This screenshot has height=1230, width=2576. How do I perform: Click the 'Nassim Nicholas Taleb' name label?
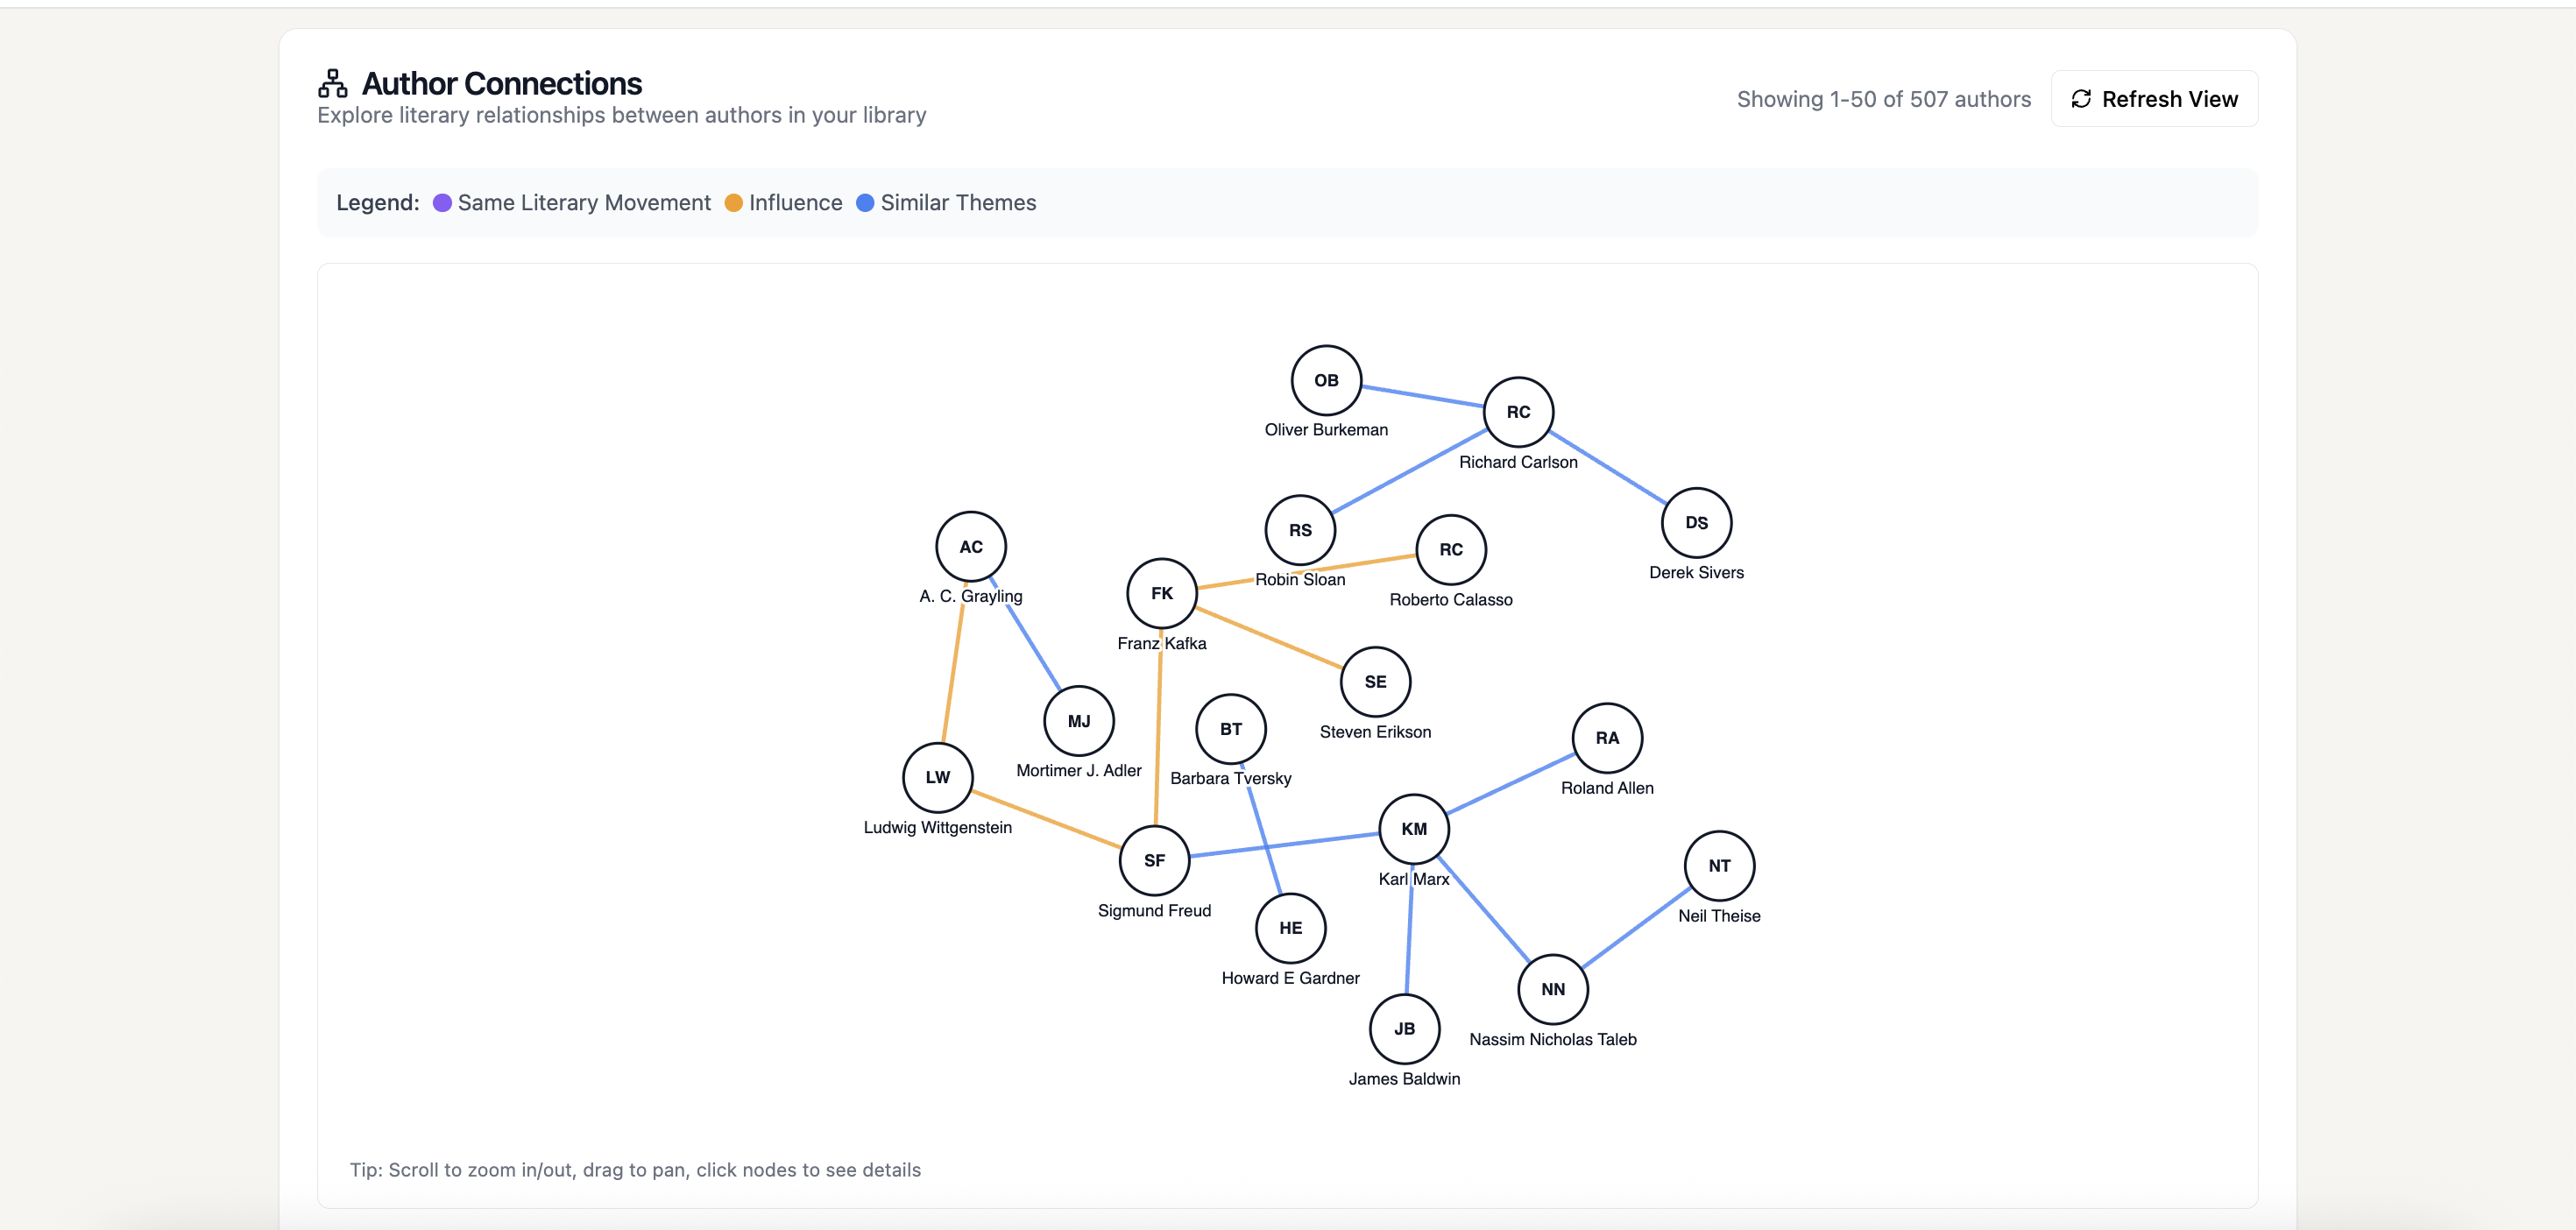[1553, 1039]
